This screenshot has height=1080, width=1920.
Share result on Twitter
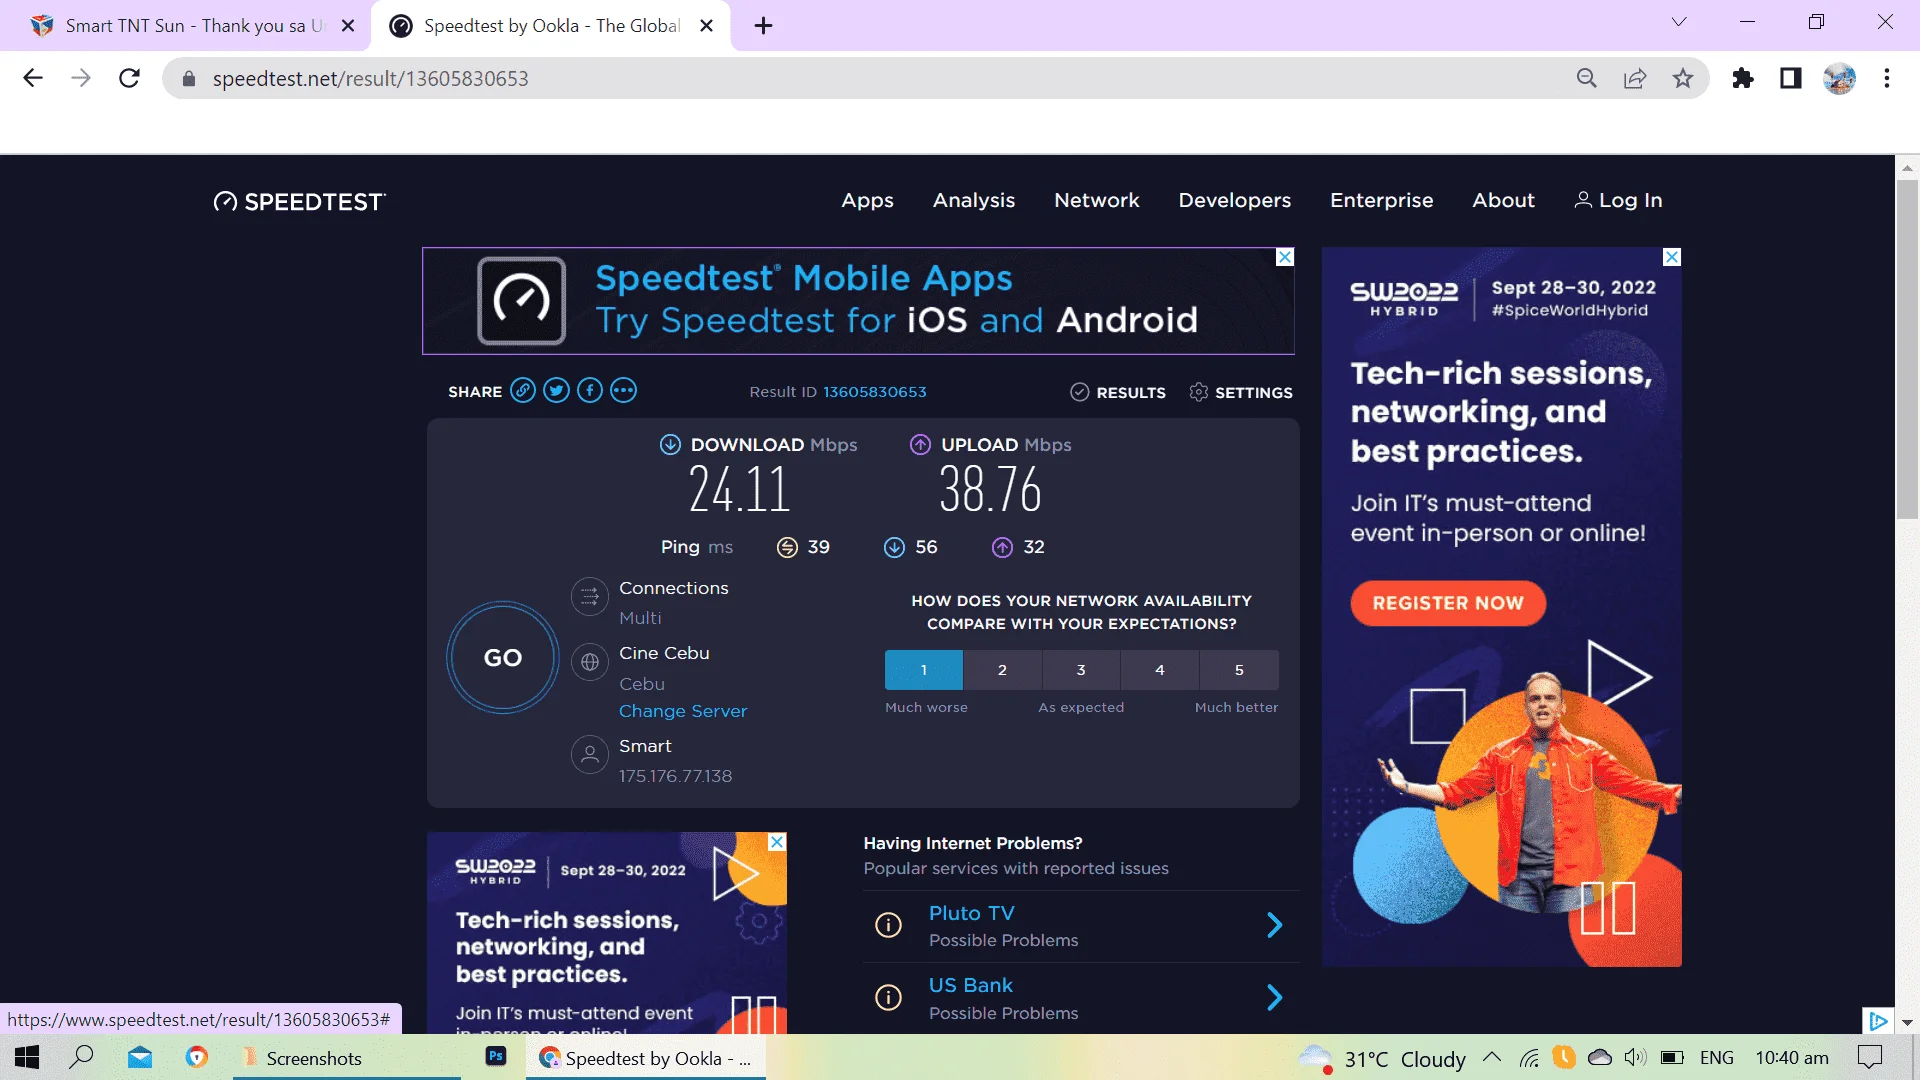click(557, 391)
